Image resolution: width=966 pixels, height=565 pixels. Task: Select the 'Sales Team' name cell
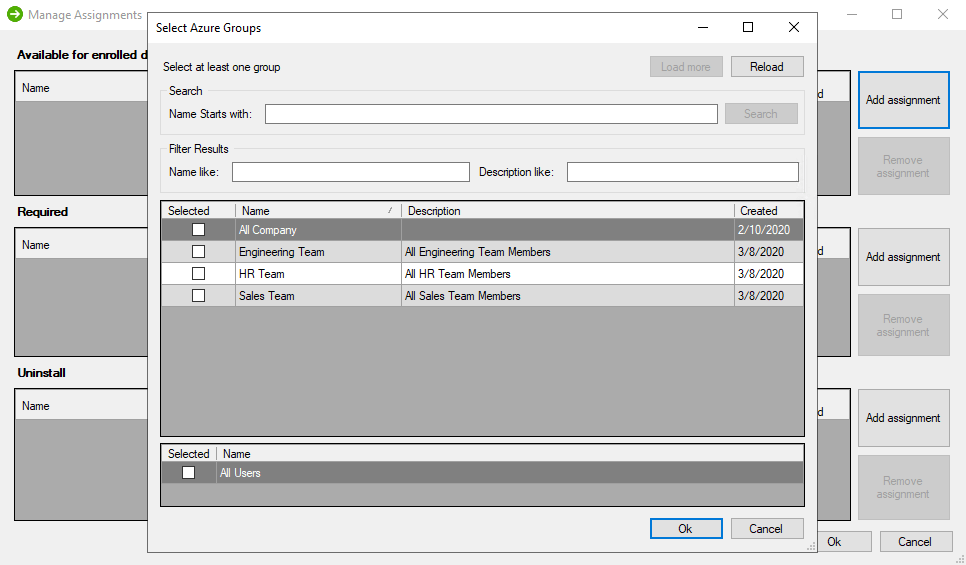coord(319,296)
